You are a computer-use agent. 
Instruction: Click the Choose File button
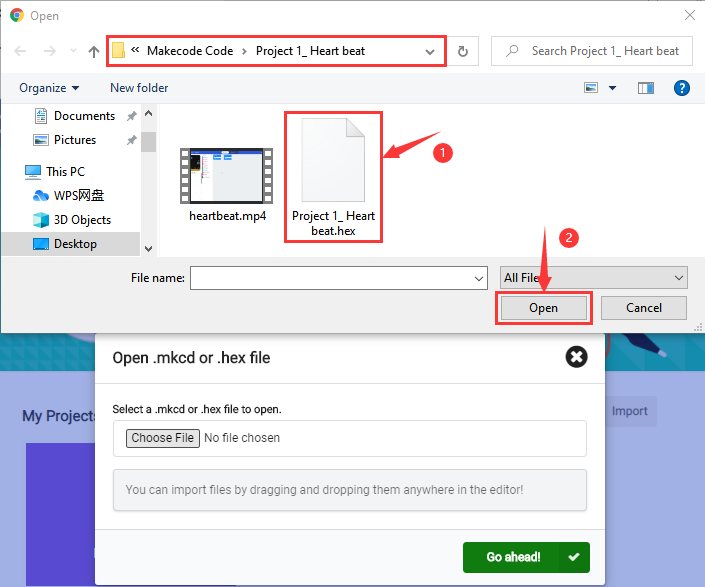point(163,438)
